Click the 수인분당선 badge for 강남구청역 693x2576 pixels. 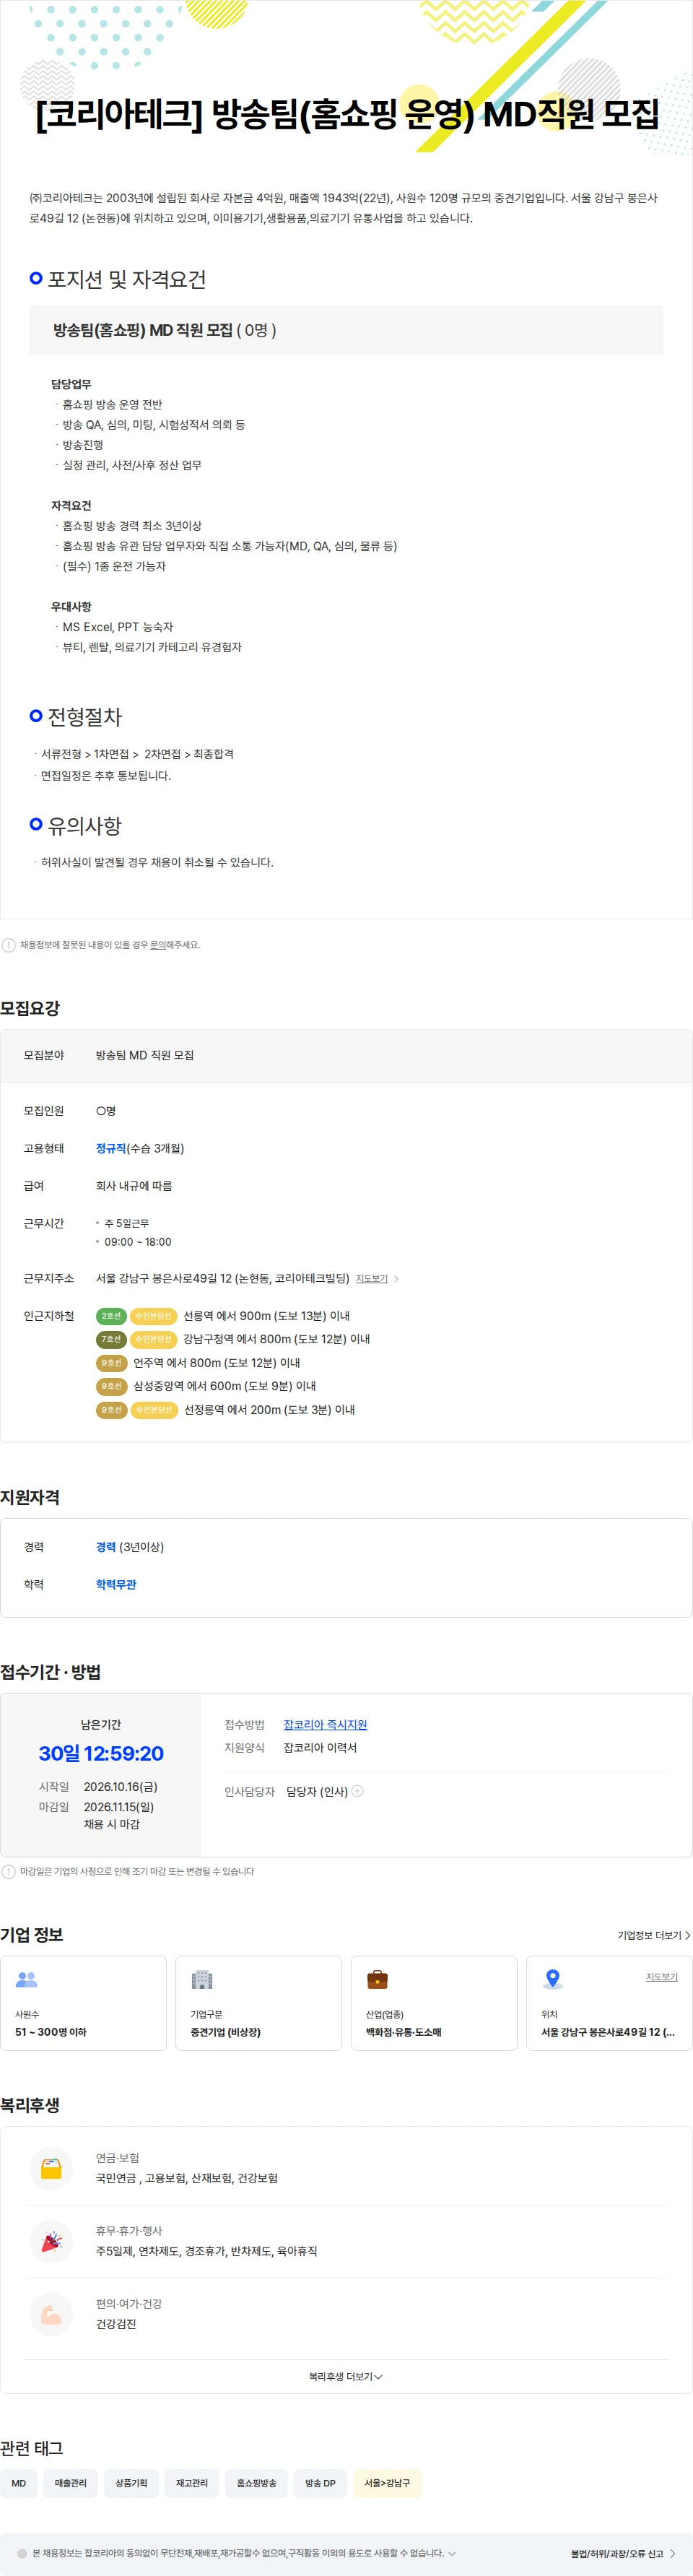[x=153, y=1339]
